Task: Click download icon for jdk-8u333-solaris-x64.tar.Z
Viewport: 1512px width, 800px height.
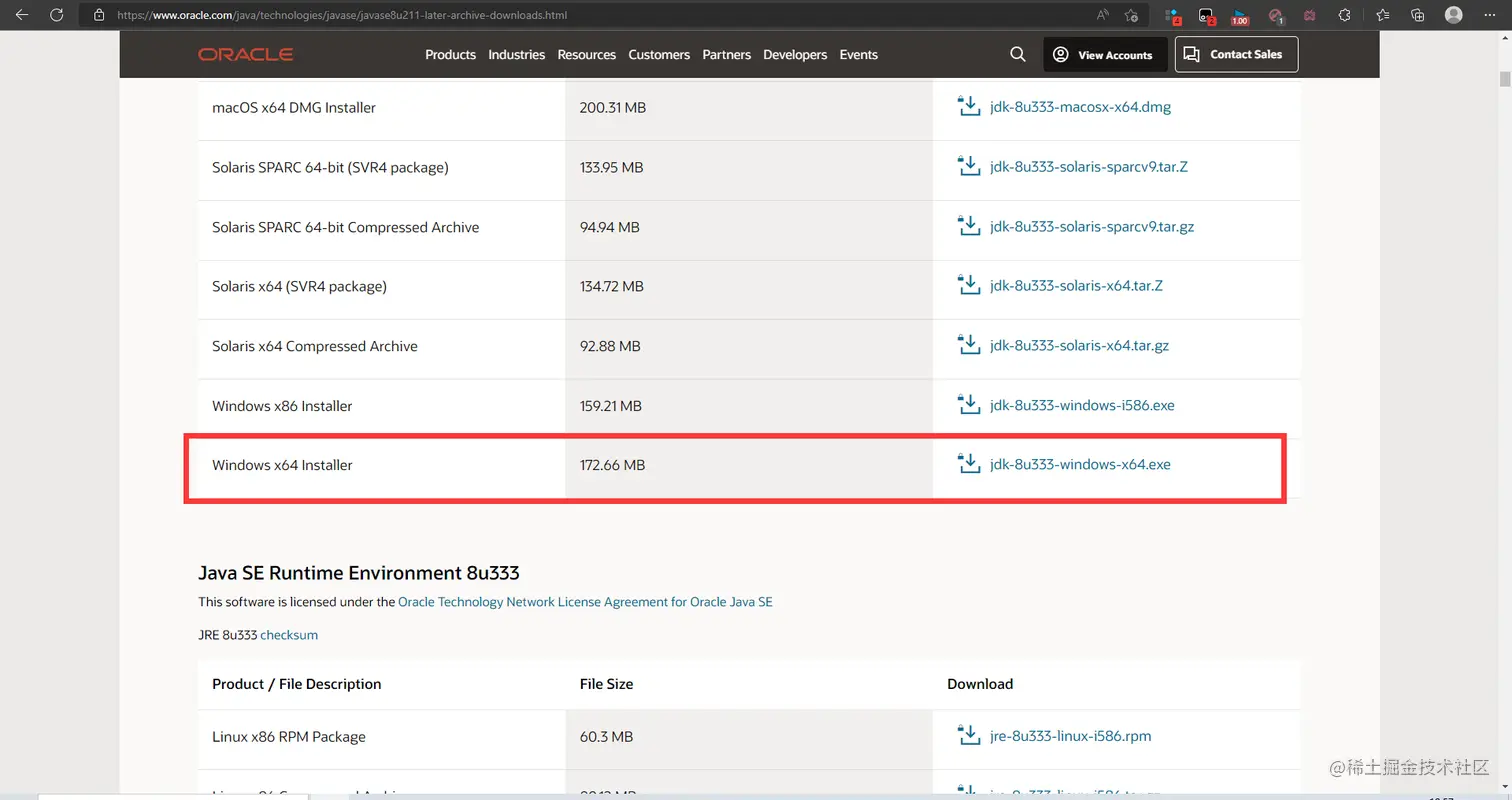Action: pyautogui.click(x=968, y=286)
